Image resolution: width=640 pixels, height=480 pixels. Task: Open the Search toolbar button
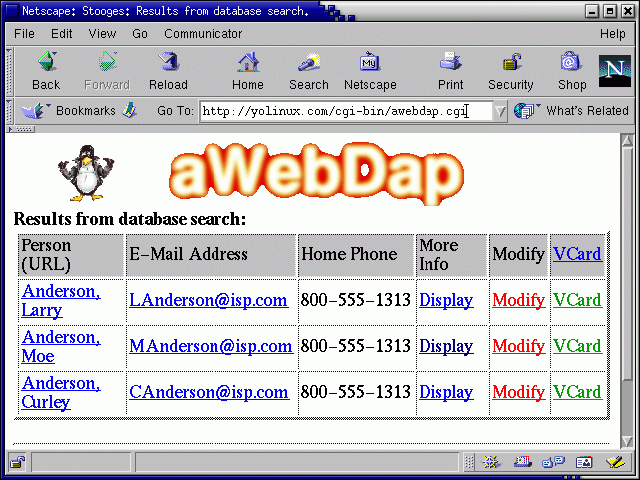point(309,69)
